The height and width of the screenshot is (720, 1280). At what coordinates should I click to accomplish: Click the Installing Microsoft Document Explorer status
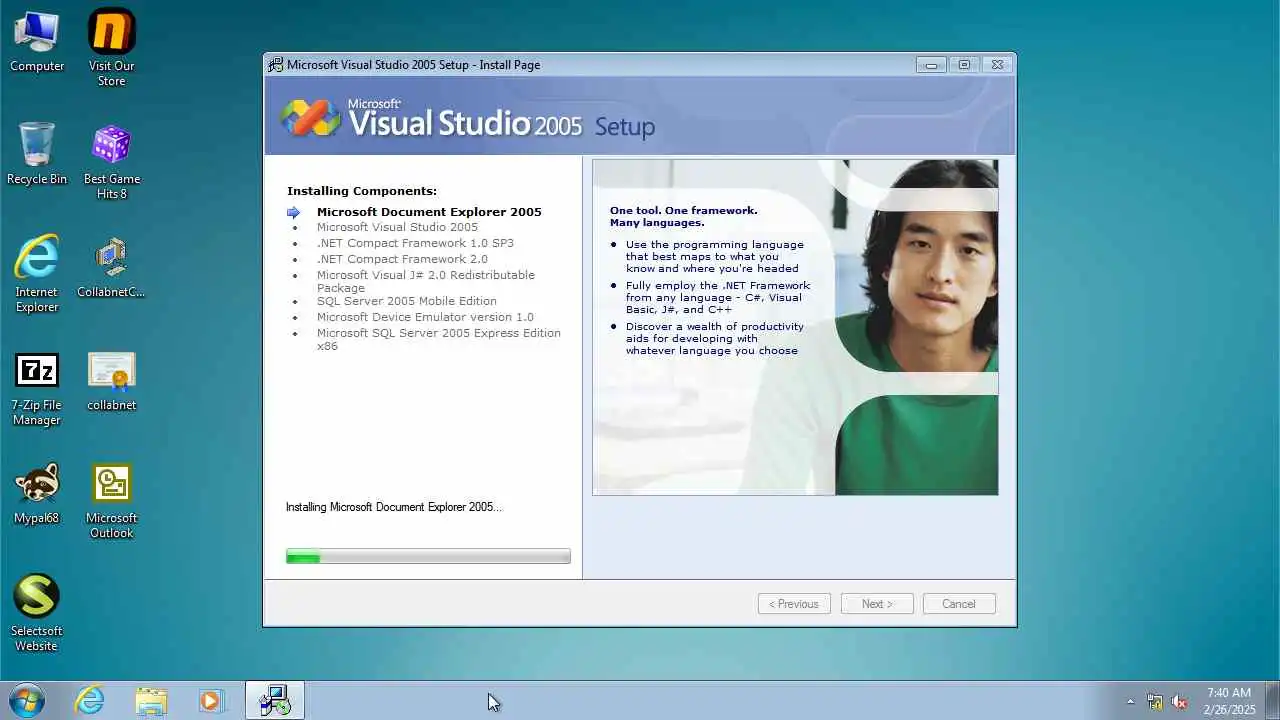(394, 507)
